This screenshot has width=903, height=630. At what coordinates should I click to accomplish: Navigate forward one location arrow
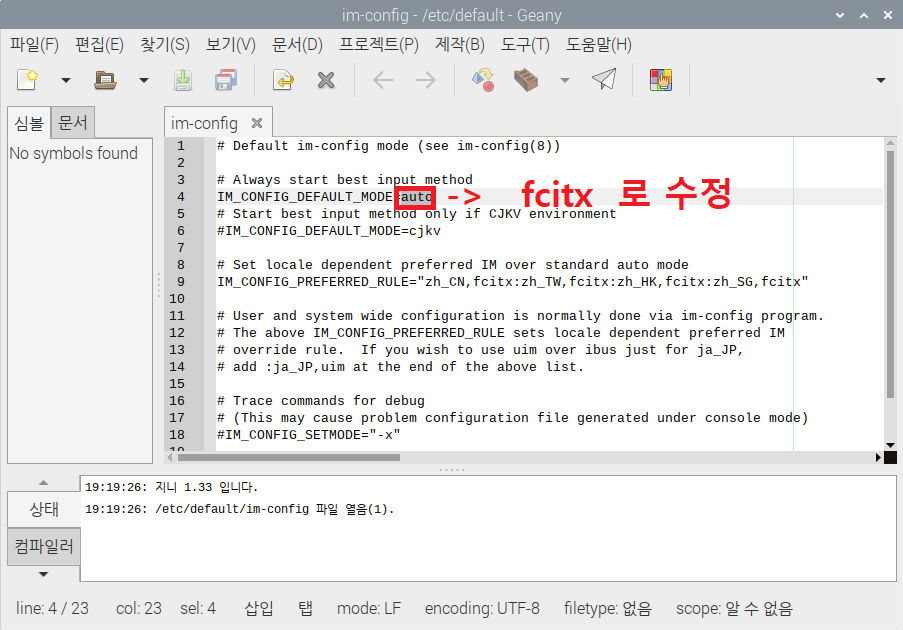click(x=426, y=80)
